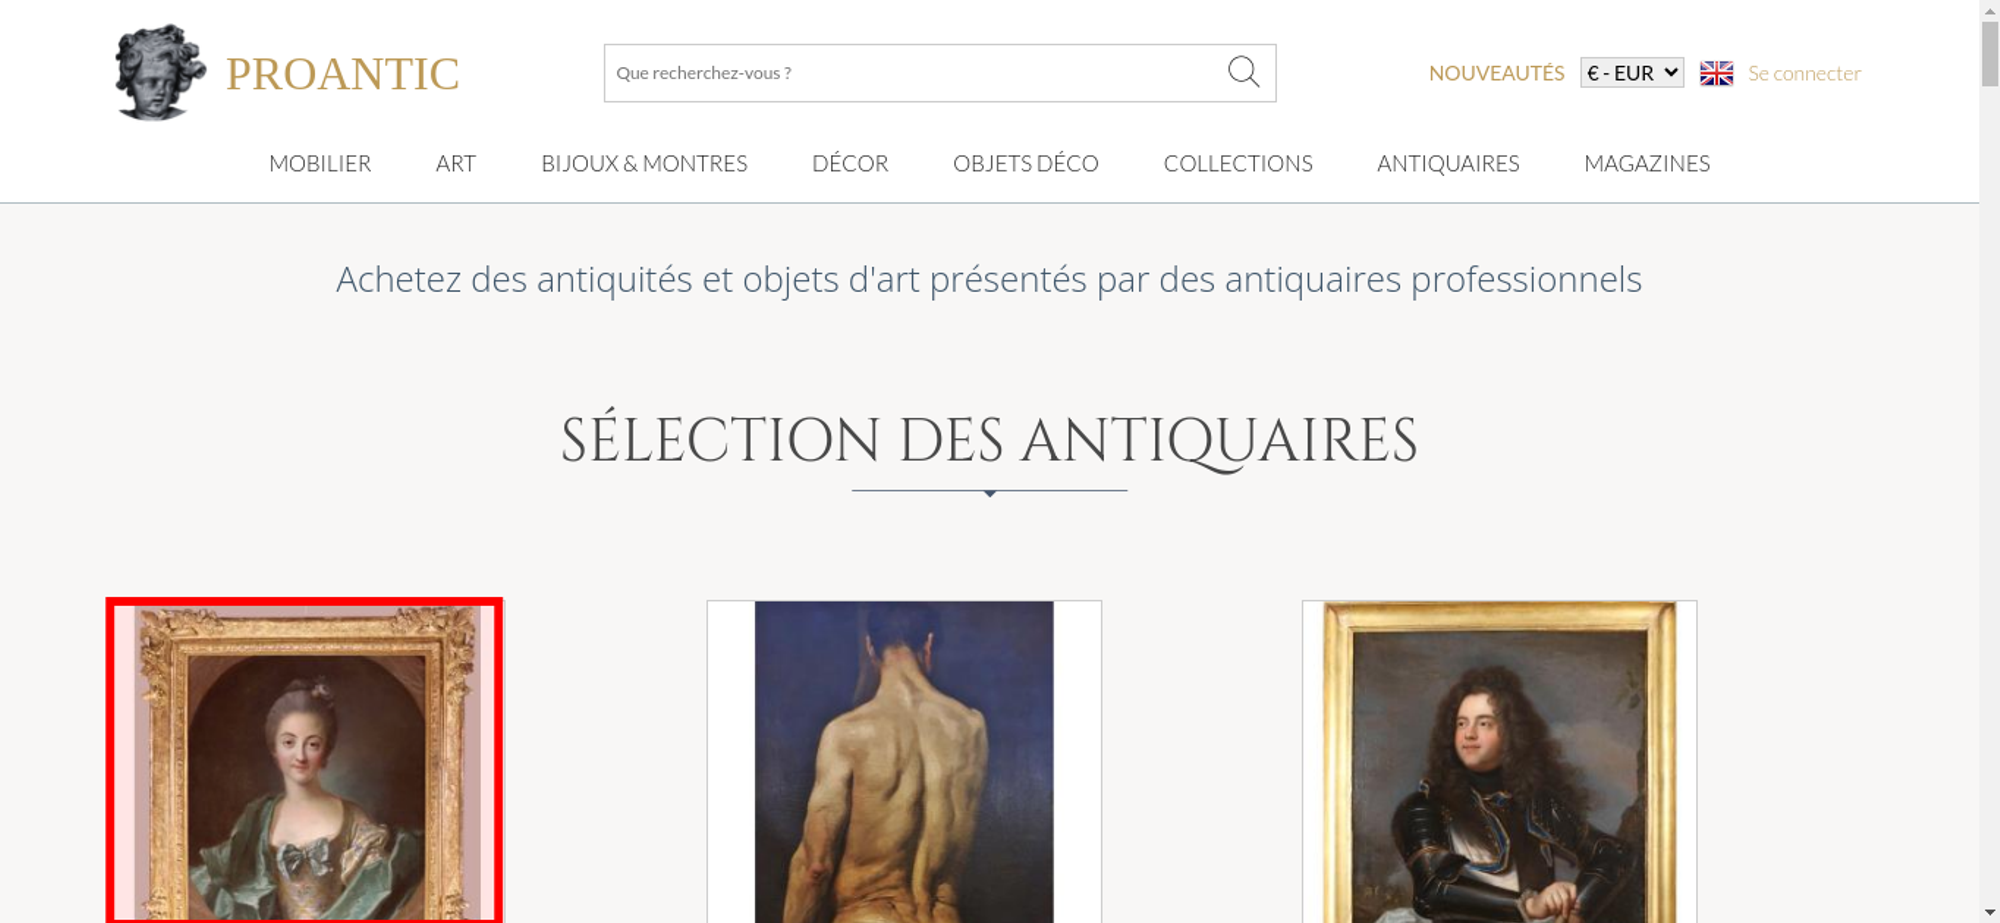Open the ART menu
Image resolution: width=2000 pixels, height=923 pixels.
(456, 163)
